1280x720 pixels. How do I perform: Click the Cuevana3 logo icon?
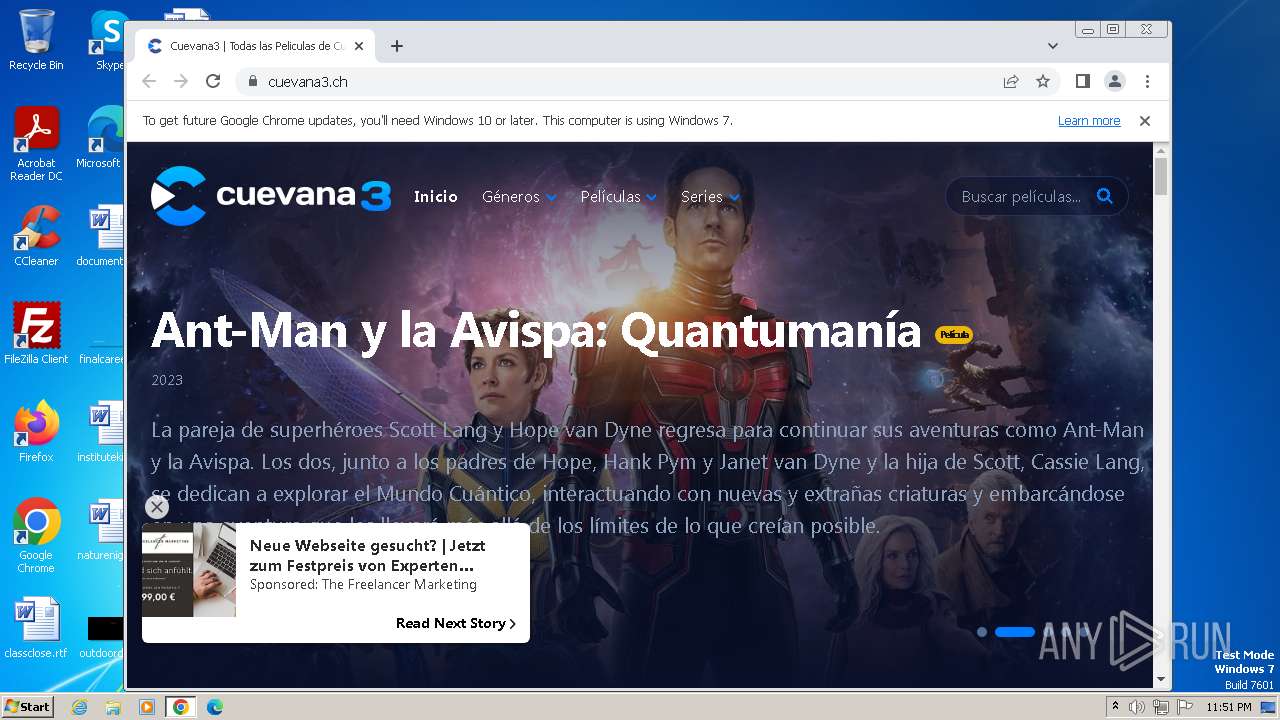point(179,196)
